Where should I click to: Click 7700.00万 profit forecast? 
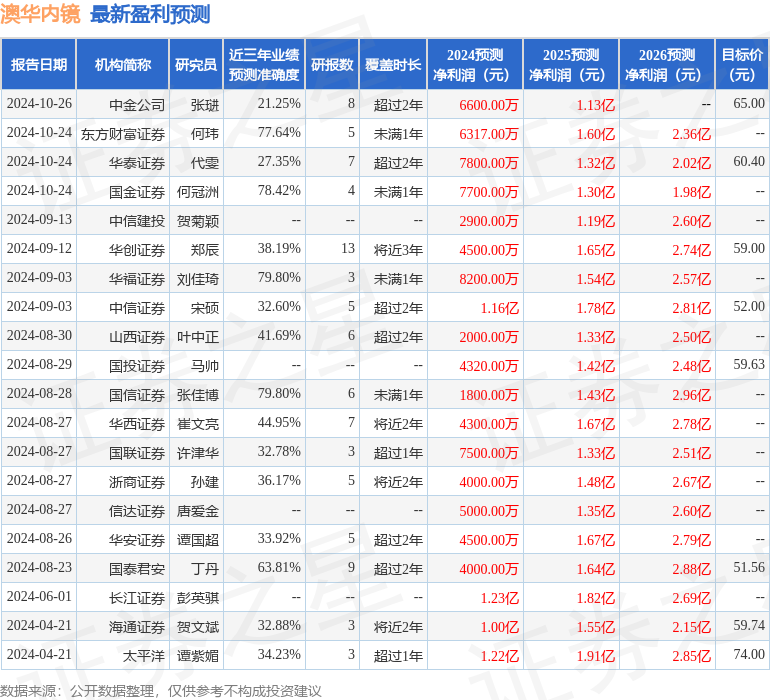(489, 192)
